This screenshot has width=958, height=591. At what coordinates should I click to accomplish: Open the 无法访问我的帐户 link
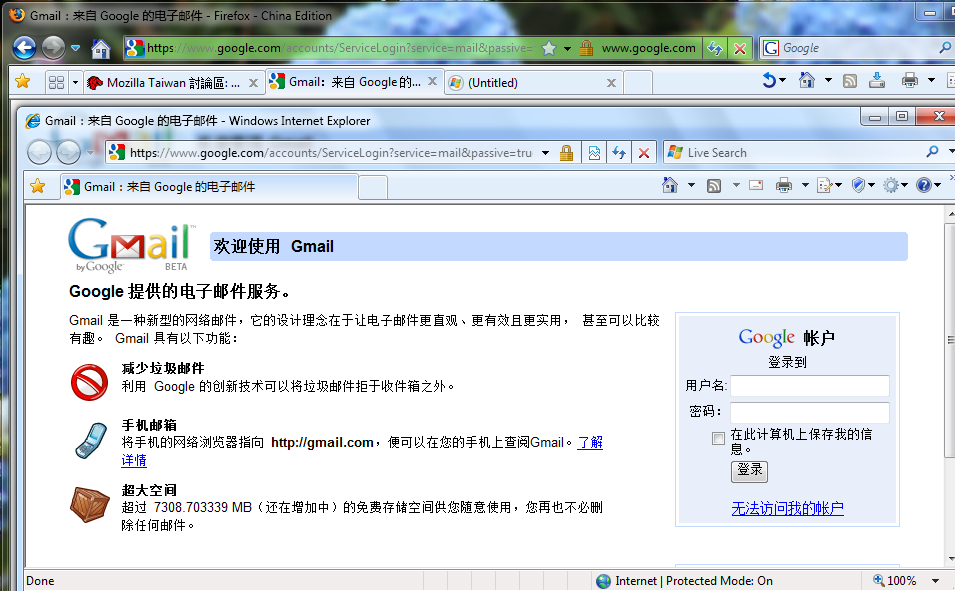(x=788, y=508)
